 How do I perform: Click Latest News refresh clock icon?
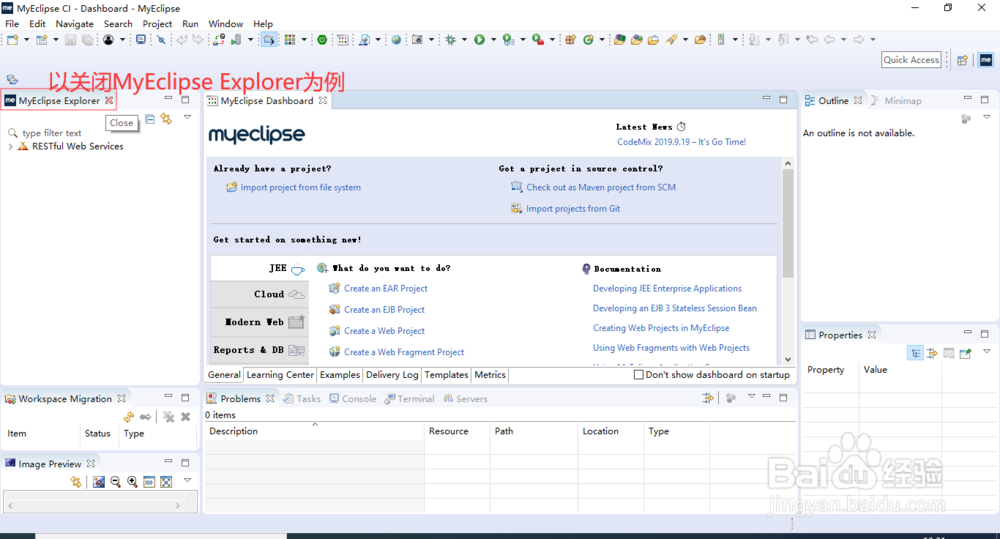click(x=681, y=126)
